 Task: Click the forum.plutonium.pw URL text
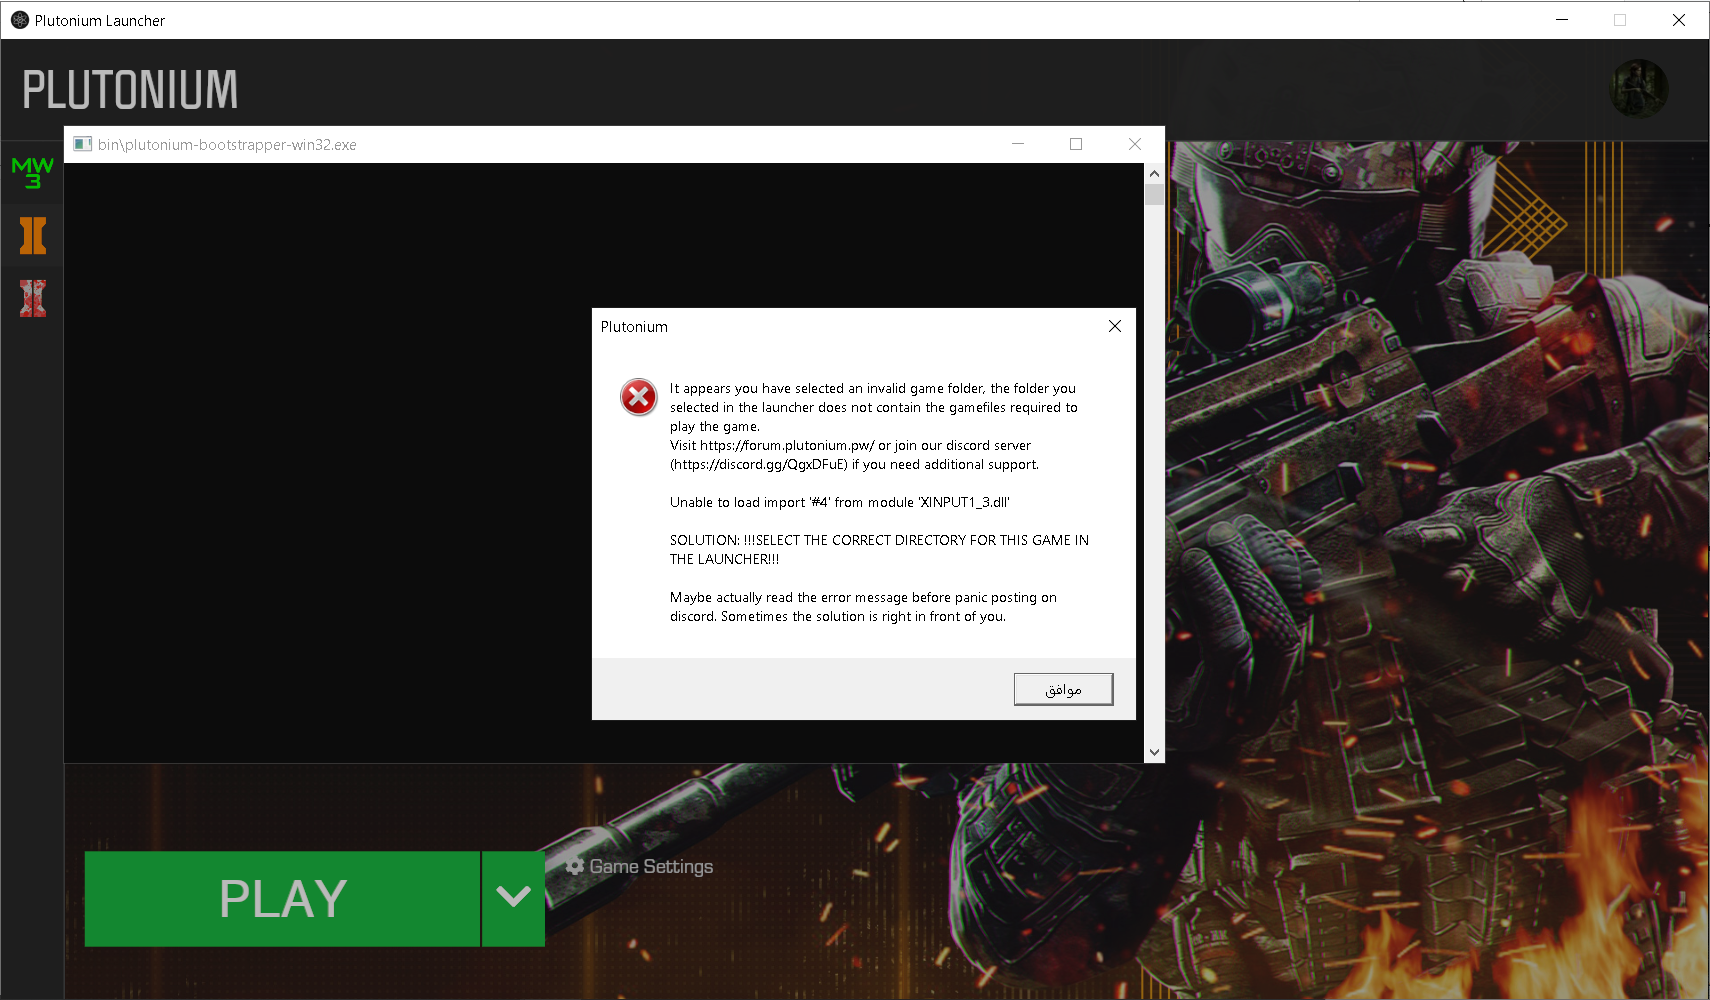(787, 445)
